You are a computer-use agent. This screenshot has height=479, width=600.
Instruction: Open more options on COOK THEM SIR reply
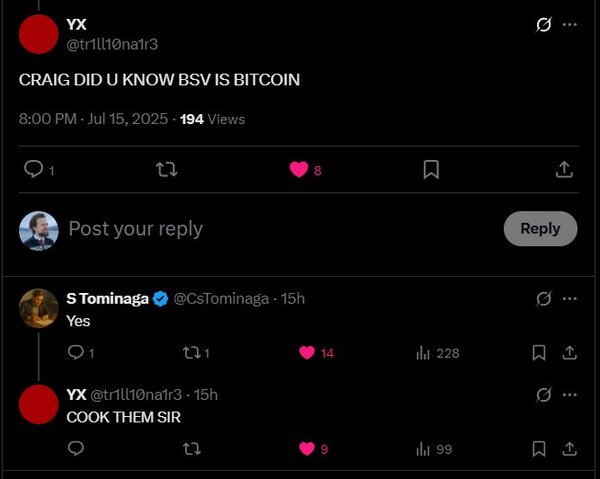570,395
